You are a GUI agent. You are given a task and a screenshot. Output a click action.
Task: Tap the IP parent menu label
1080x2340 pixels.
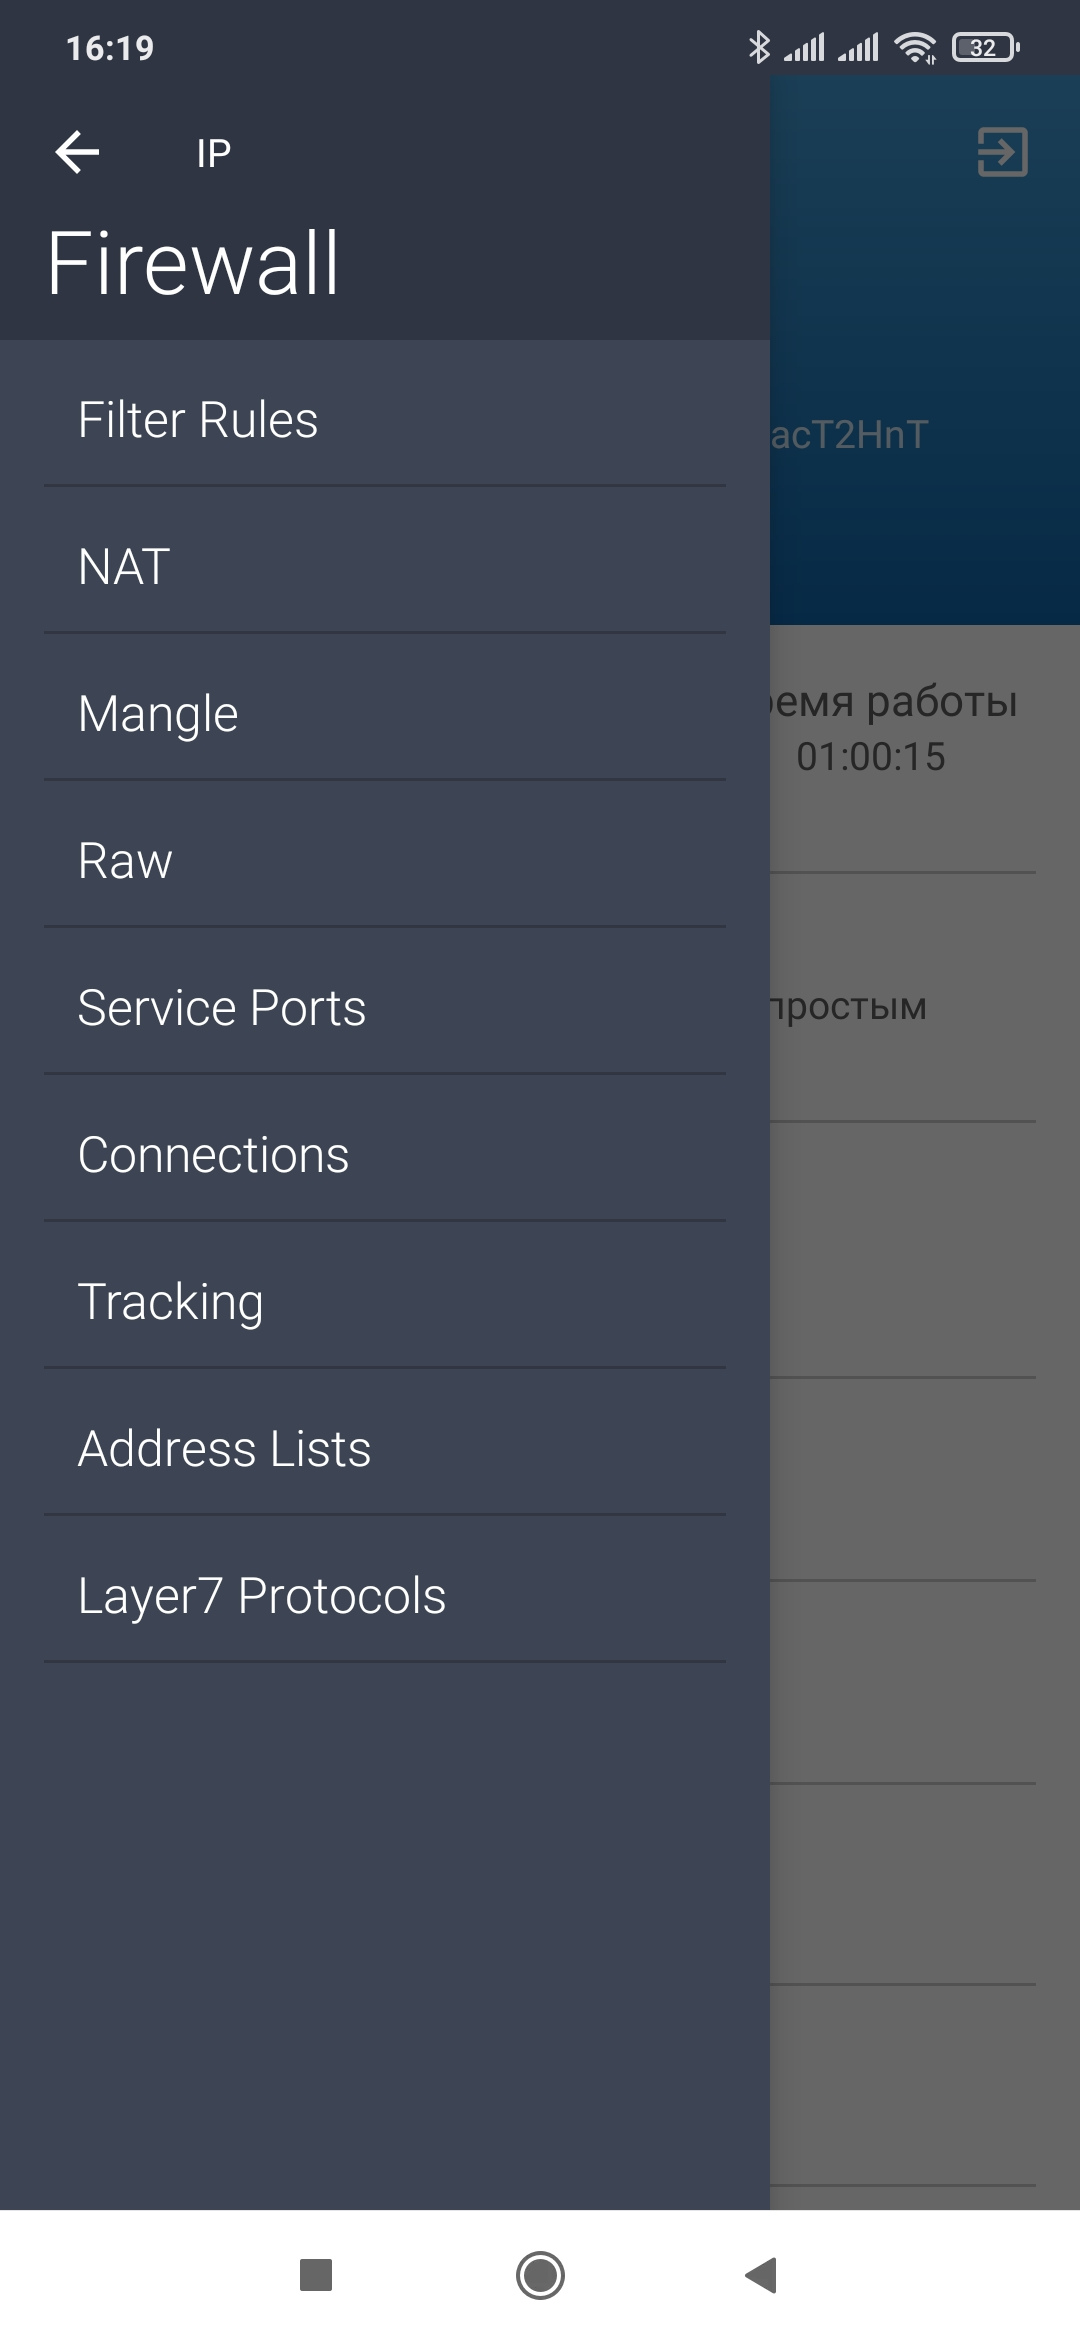[x=214, y=153]
